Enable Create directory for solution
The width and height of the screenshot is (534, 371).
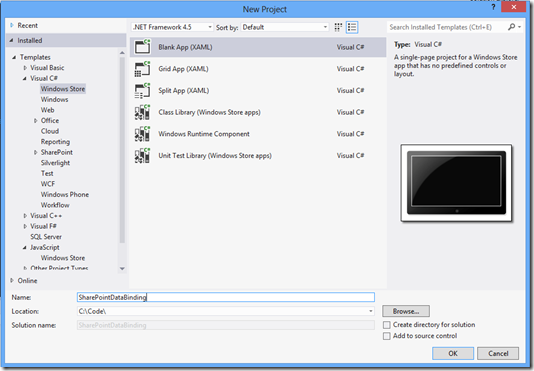coord(387,325)
